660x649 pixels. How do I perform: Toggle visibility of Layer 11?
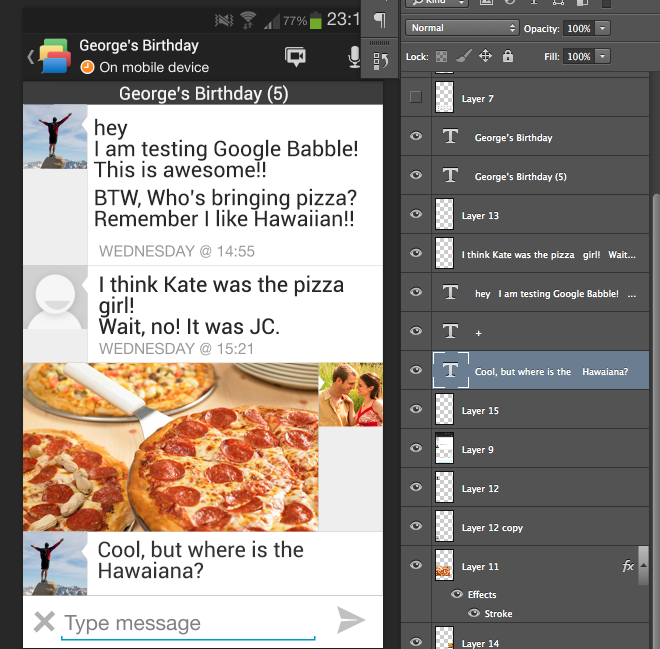coord(416,565)
